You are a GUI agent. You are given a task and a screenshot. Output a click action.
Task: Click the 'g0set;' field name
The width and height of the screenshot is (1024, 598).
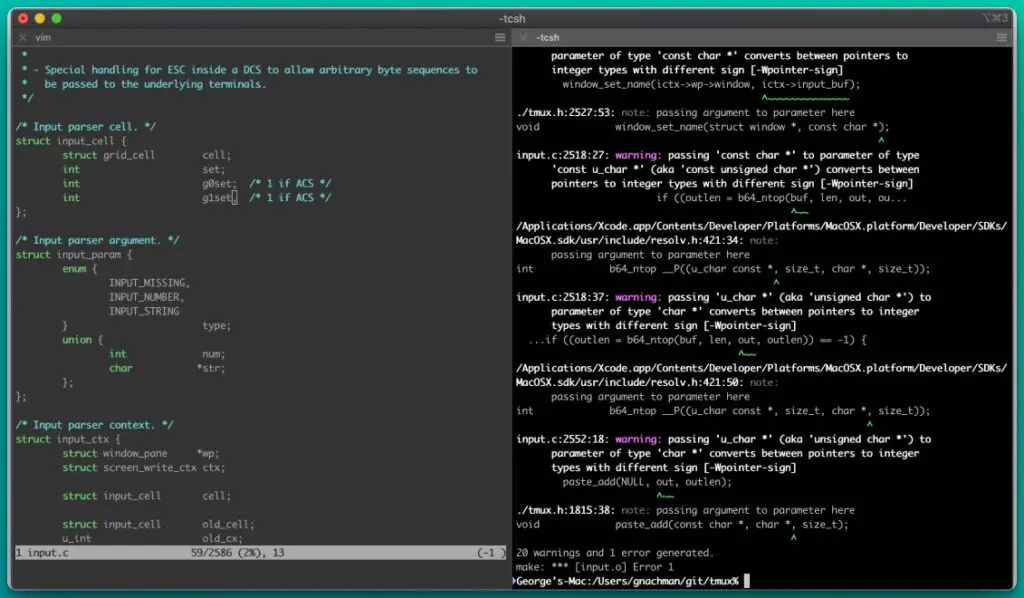click(x=219, y=183)
